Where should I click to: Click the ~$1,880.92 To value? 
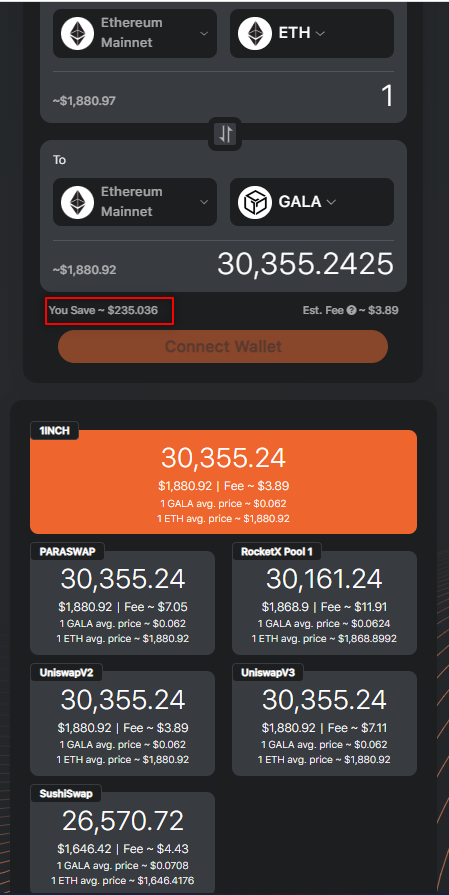pyautogui.click(x=84, y=270)
